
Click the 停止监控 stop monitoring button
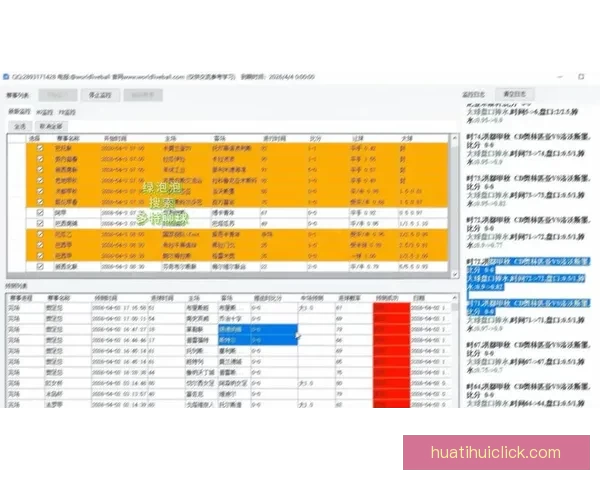pyautogui.click(x=100, y=95)
